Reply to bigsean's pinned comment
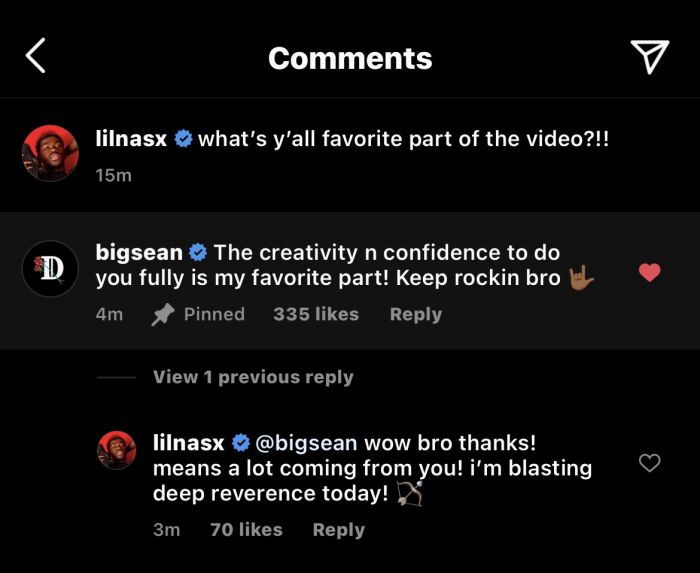The image size is (700, 573). click(x=416, y=314)
